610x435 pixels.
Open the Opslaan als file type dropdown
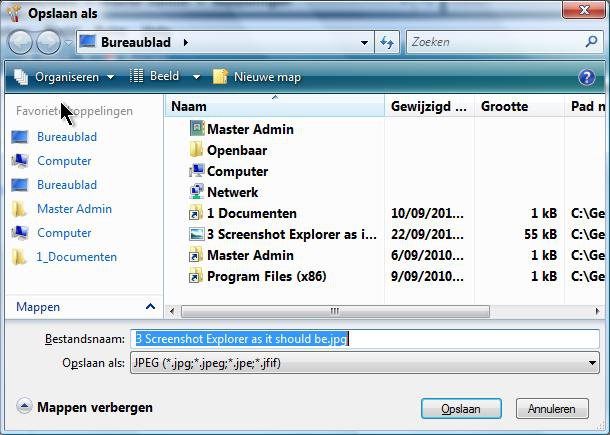point(365,363)
